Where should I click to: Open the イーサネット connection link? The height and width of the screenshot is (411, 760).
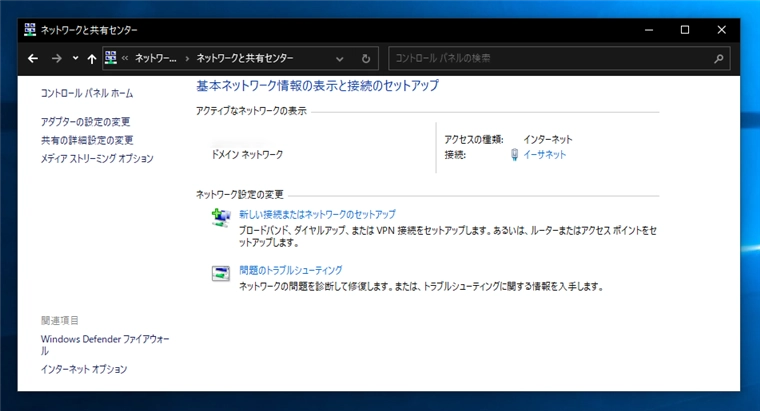pos(544,155)
